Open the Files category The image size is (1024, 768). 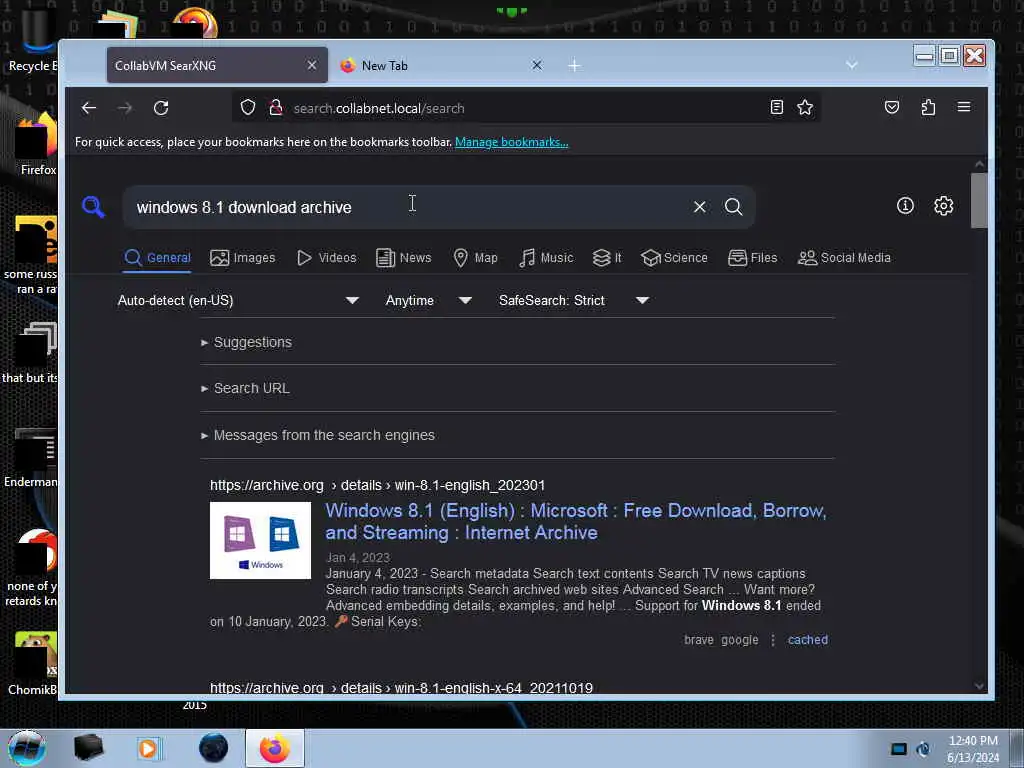point(752,257)
